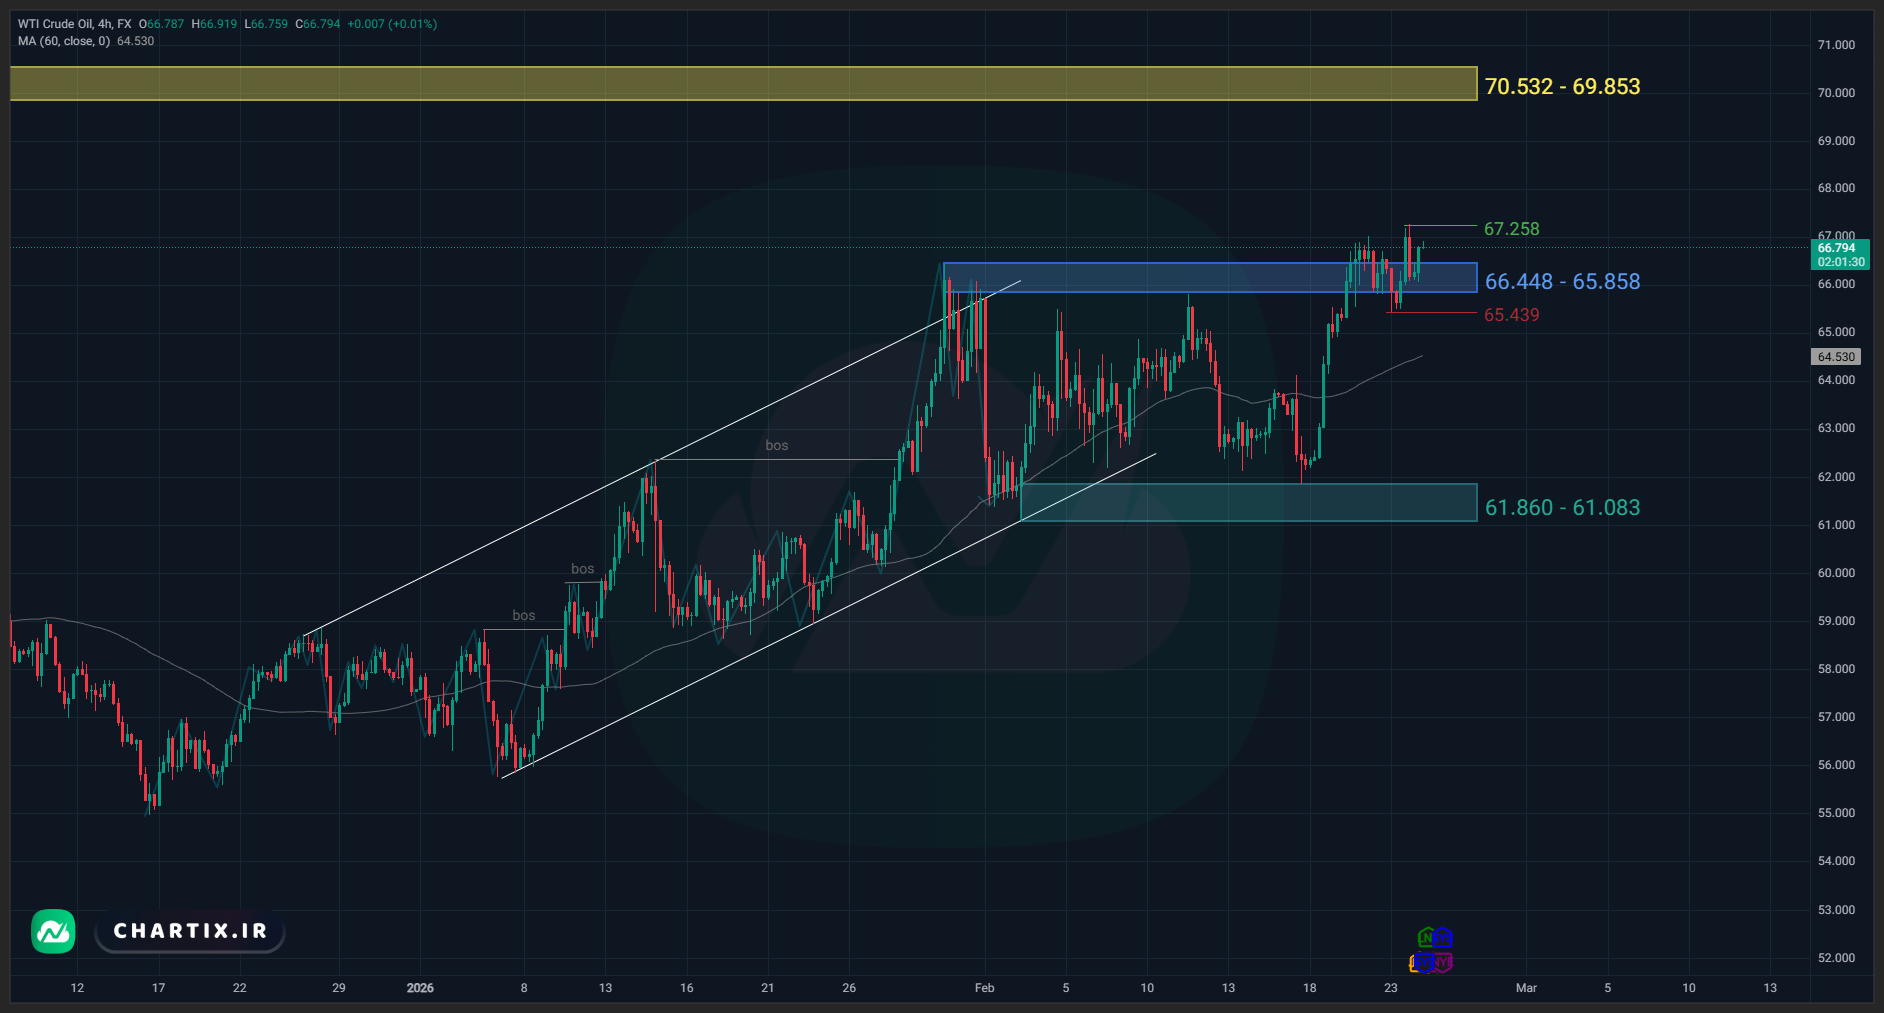Image resolution: width=1884 pixels, height=1013 pixels.
Task: Click the blue SYS session marker icon
Action: (x=1441, y=938)
